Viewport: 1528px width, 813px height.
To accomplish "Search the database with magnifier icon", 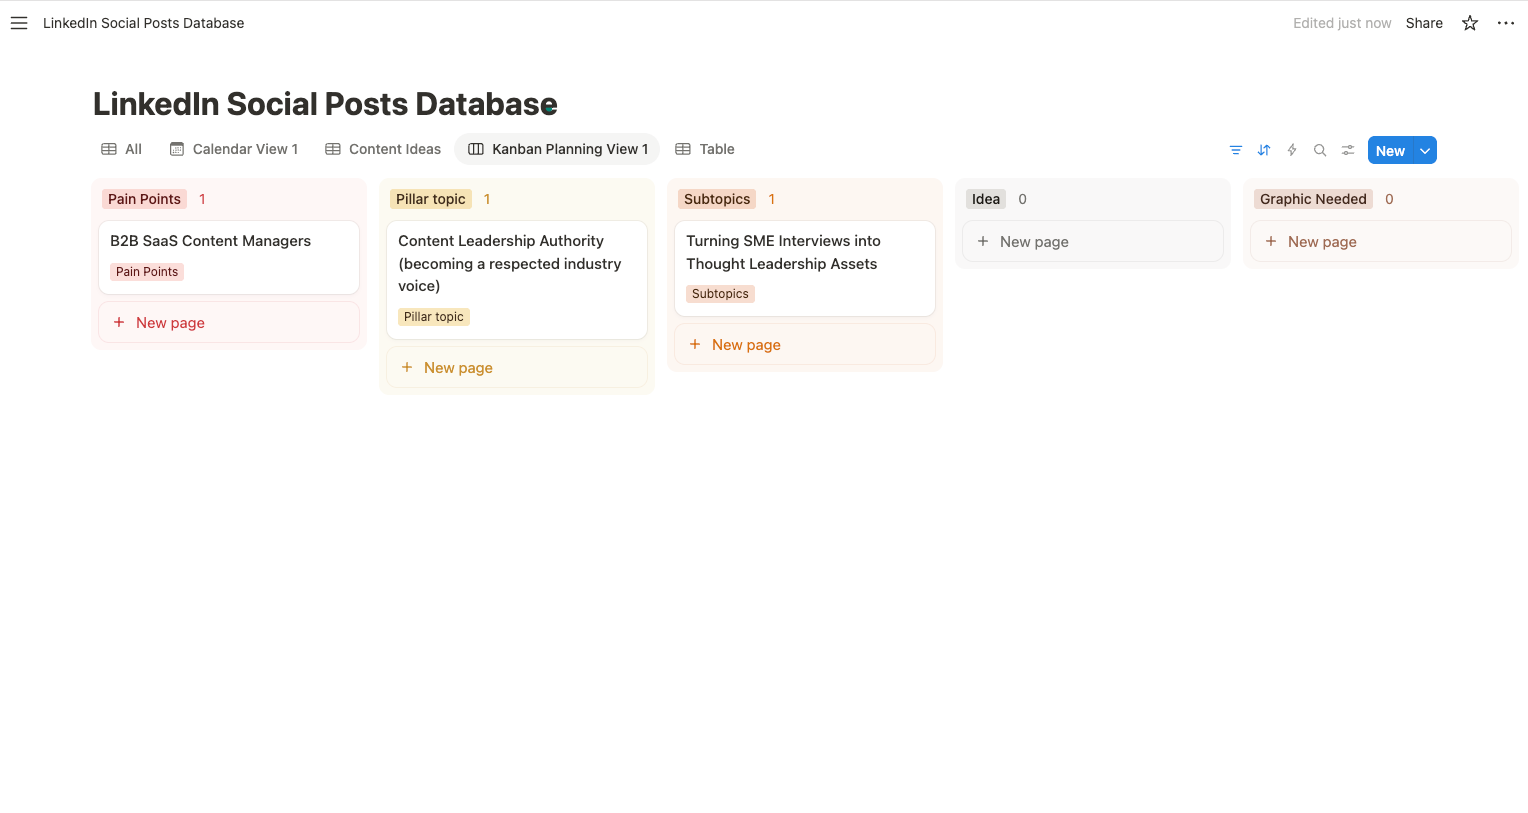I will [x=1320, y=150].
